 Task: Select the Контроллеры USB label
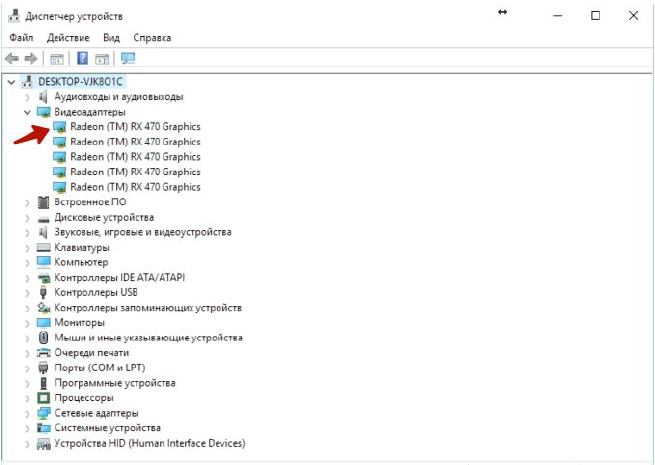tap(96, 292)
